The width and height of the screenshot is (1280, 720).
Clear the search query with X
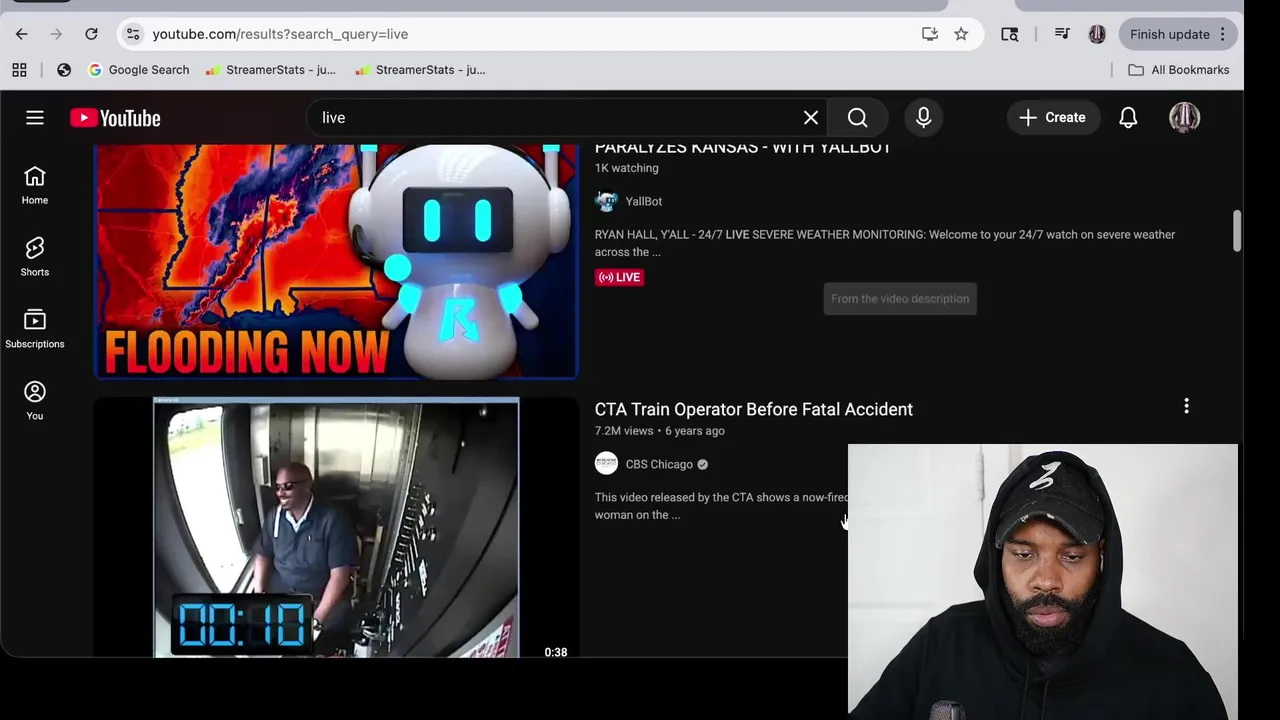click(811, 118)
